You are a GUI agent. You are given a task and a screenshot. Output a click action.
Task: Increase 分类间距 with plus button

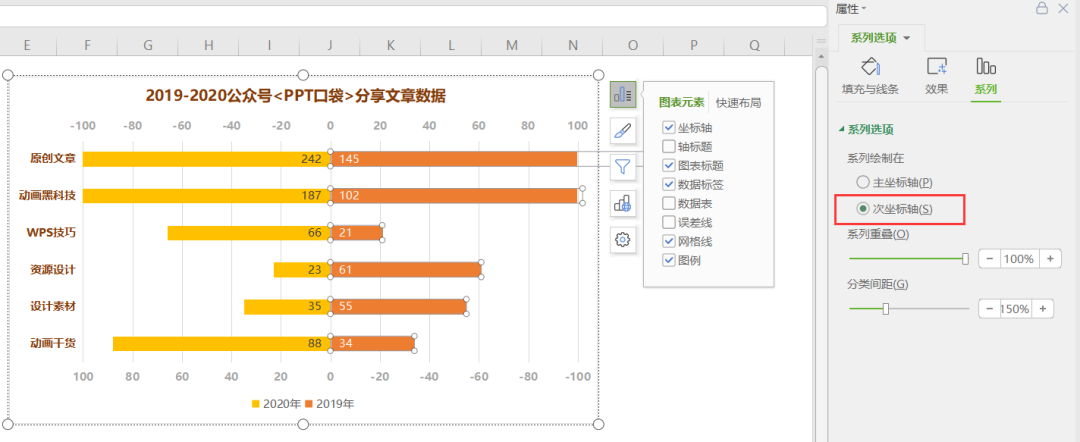(x=1043, y=308)
